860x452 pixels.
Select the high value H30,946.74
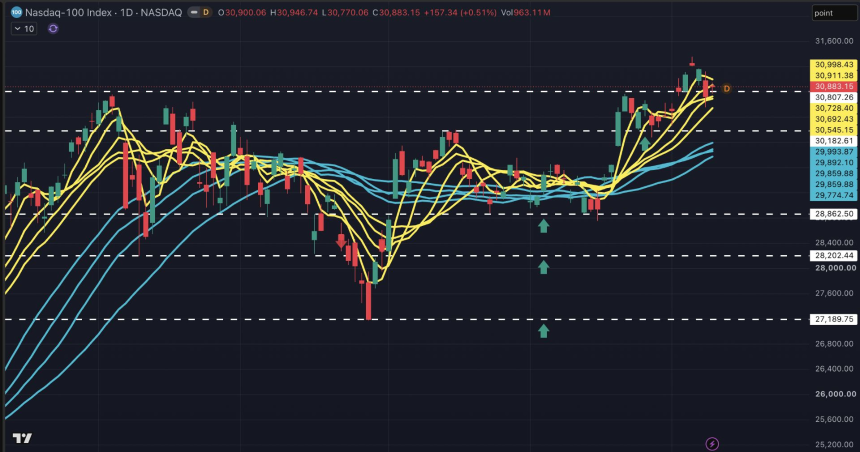pyautogui.click(x=294, y=12)
